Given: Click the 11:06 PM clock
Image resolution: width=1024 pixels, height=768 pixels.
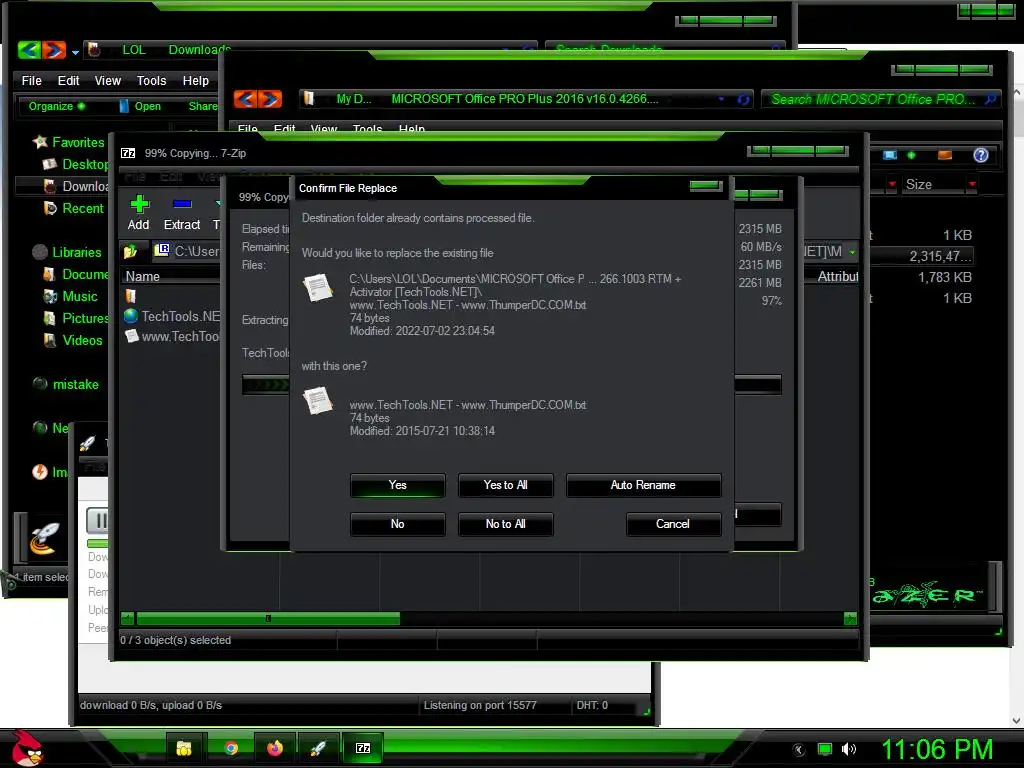Looking at the screenshot, I should [937, 749].
